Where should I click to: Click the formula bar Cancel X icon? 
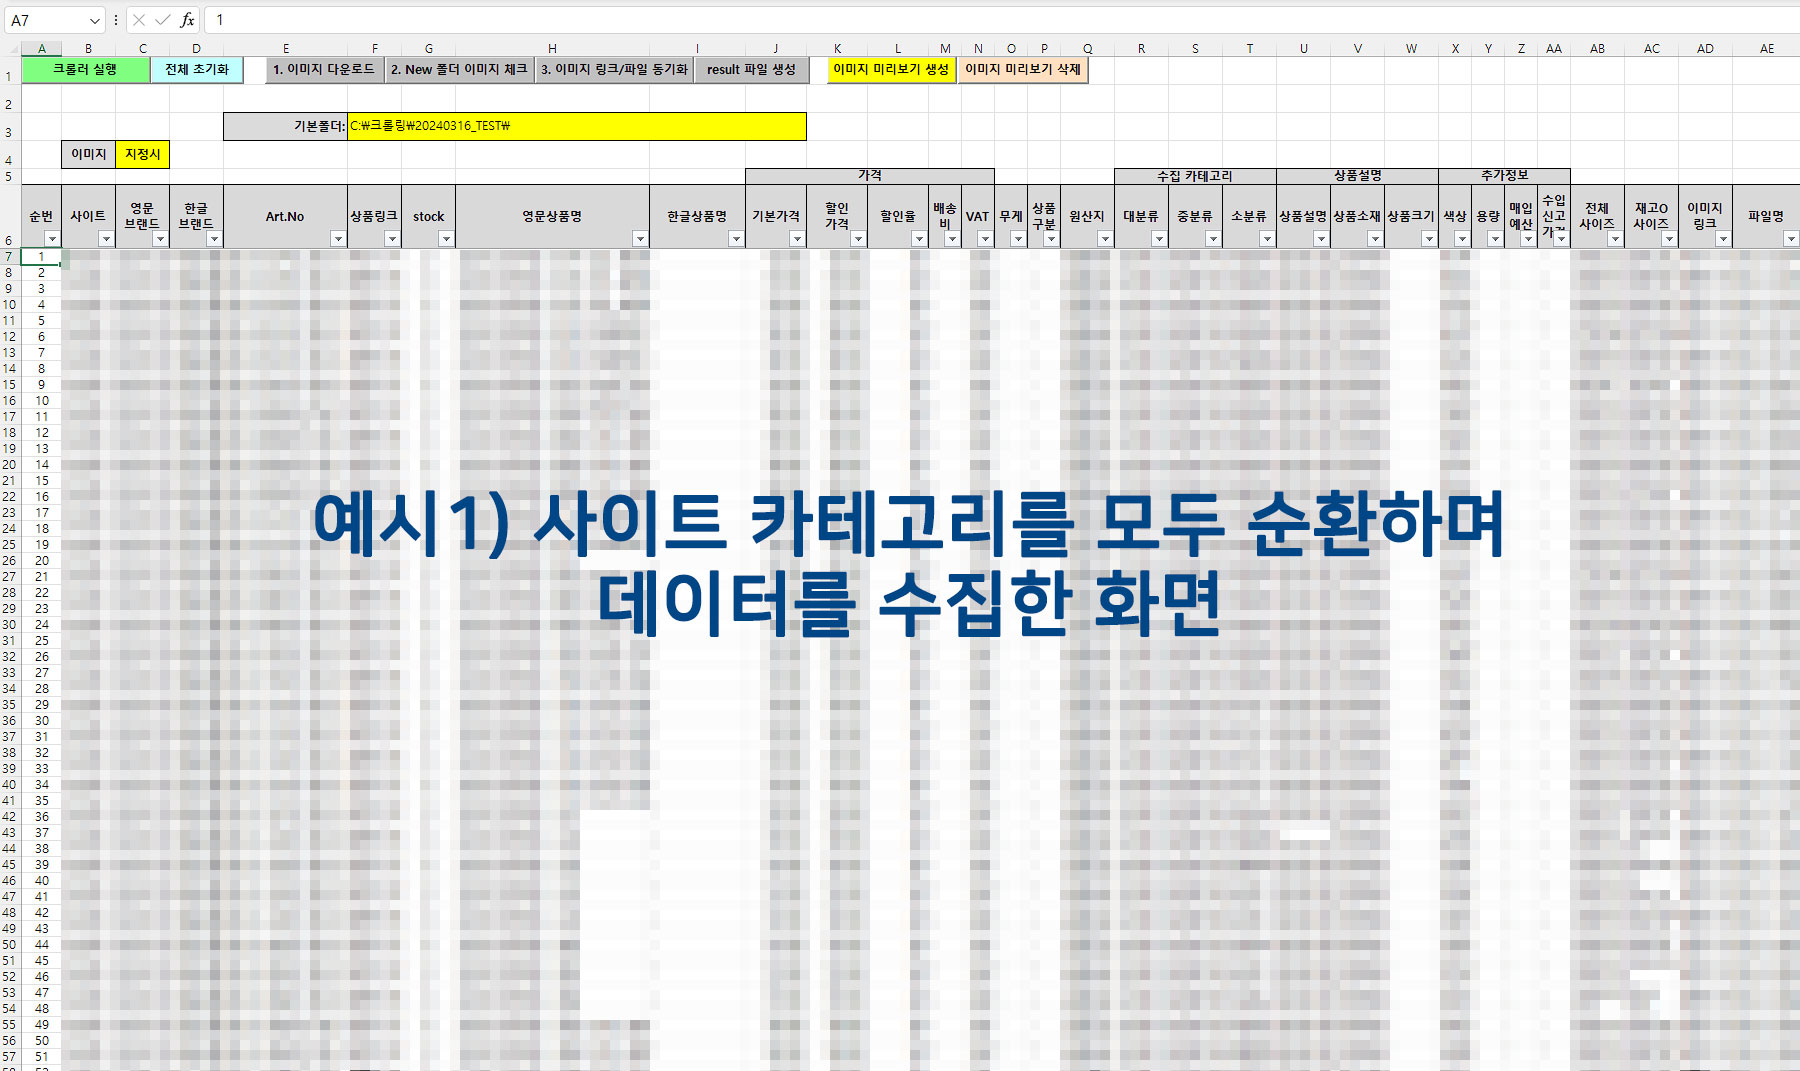(x=139, y=20)
